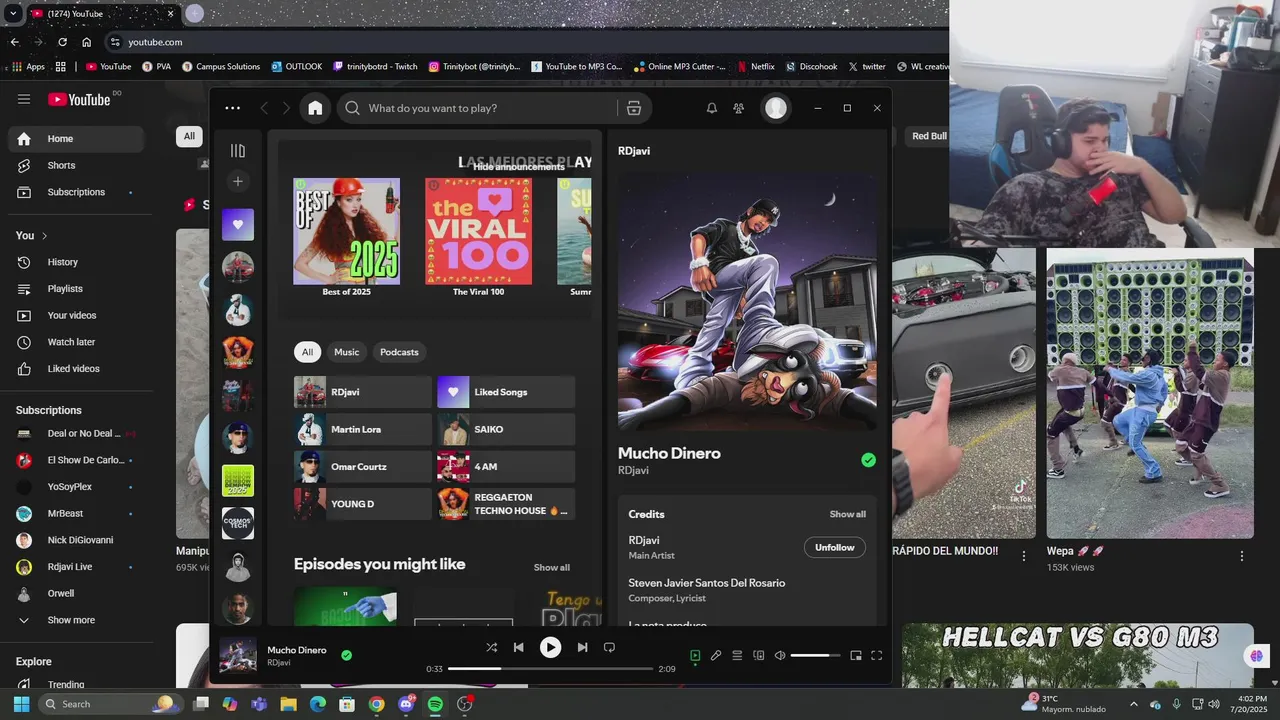This screenshot has width=1280, height=720.
Task: Open the Spotify profile avatar
Action: [x=776, y=108]
